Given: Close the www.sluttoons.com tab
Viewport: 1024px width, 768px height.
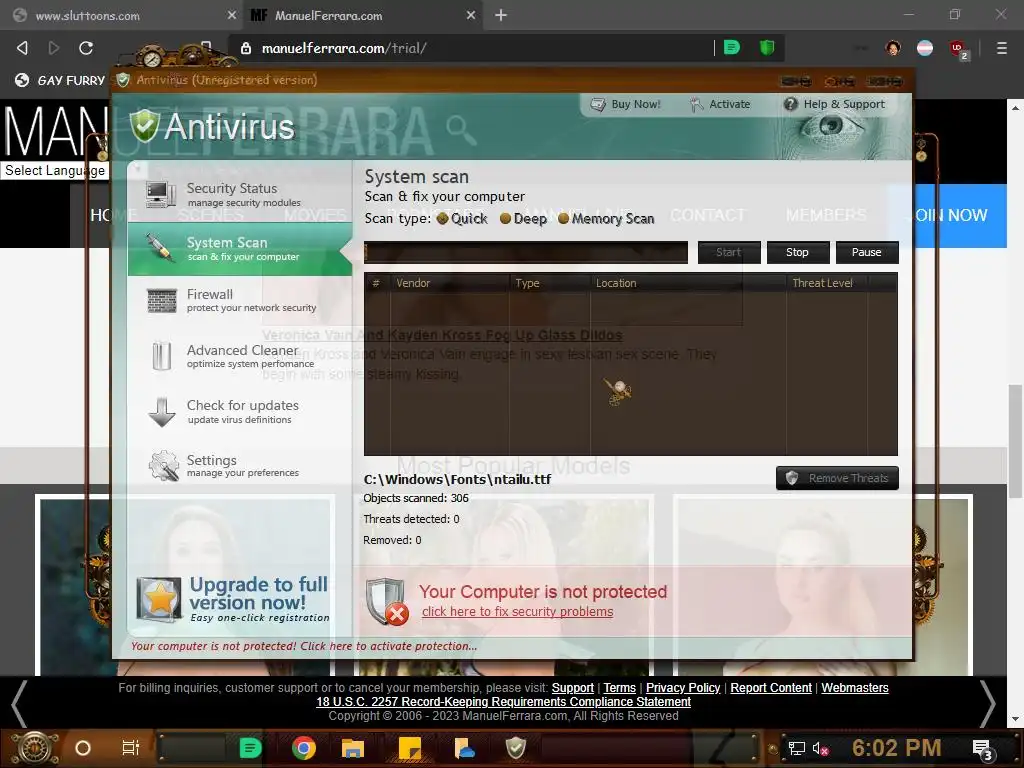Looking at the screenshot, I should coord(231,15).
